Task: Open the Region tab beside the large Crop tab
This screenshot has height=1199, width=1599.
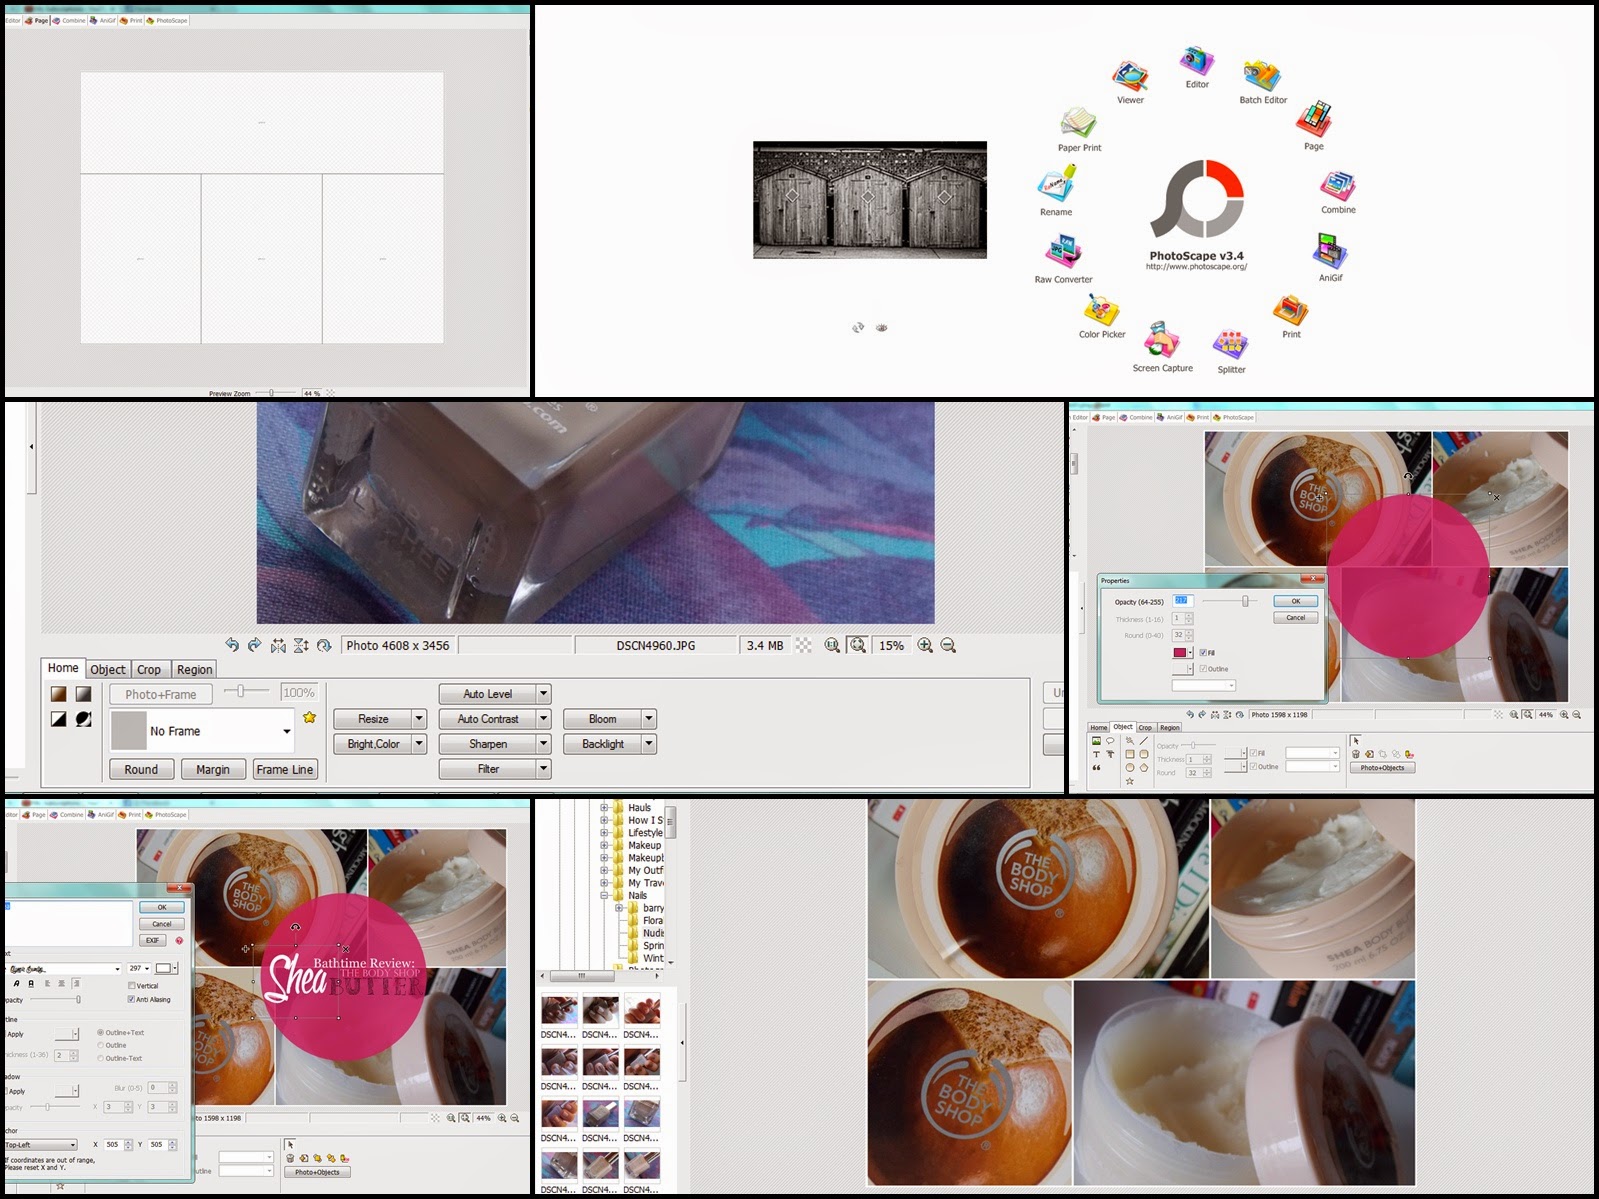Action: tap(194, 669)
